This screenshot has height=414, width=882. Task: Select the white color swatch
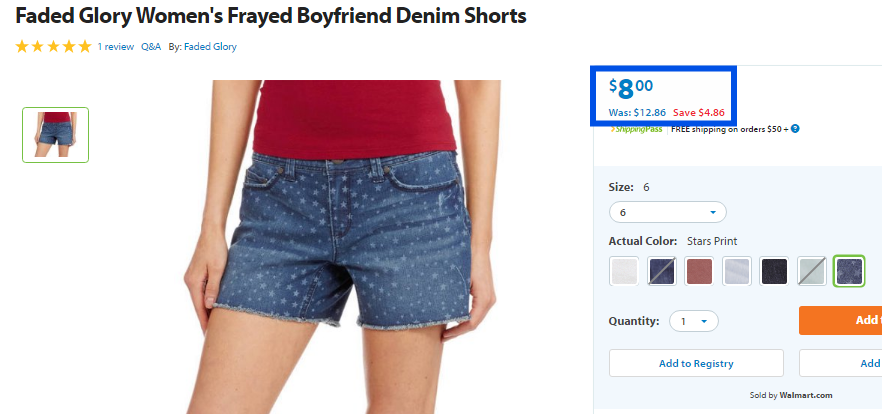click(624, 272)
